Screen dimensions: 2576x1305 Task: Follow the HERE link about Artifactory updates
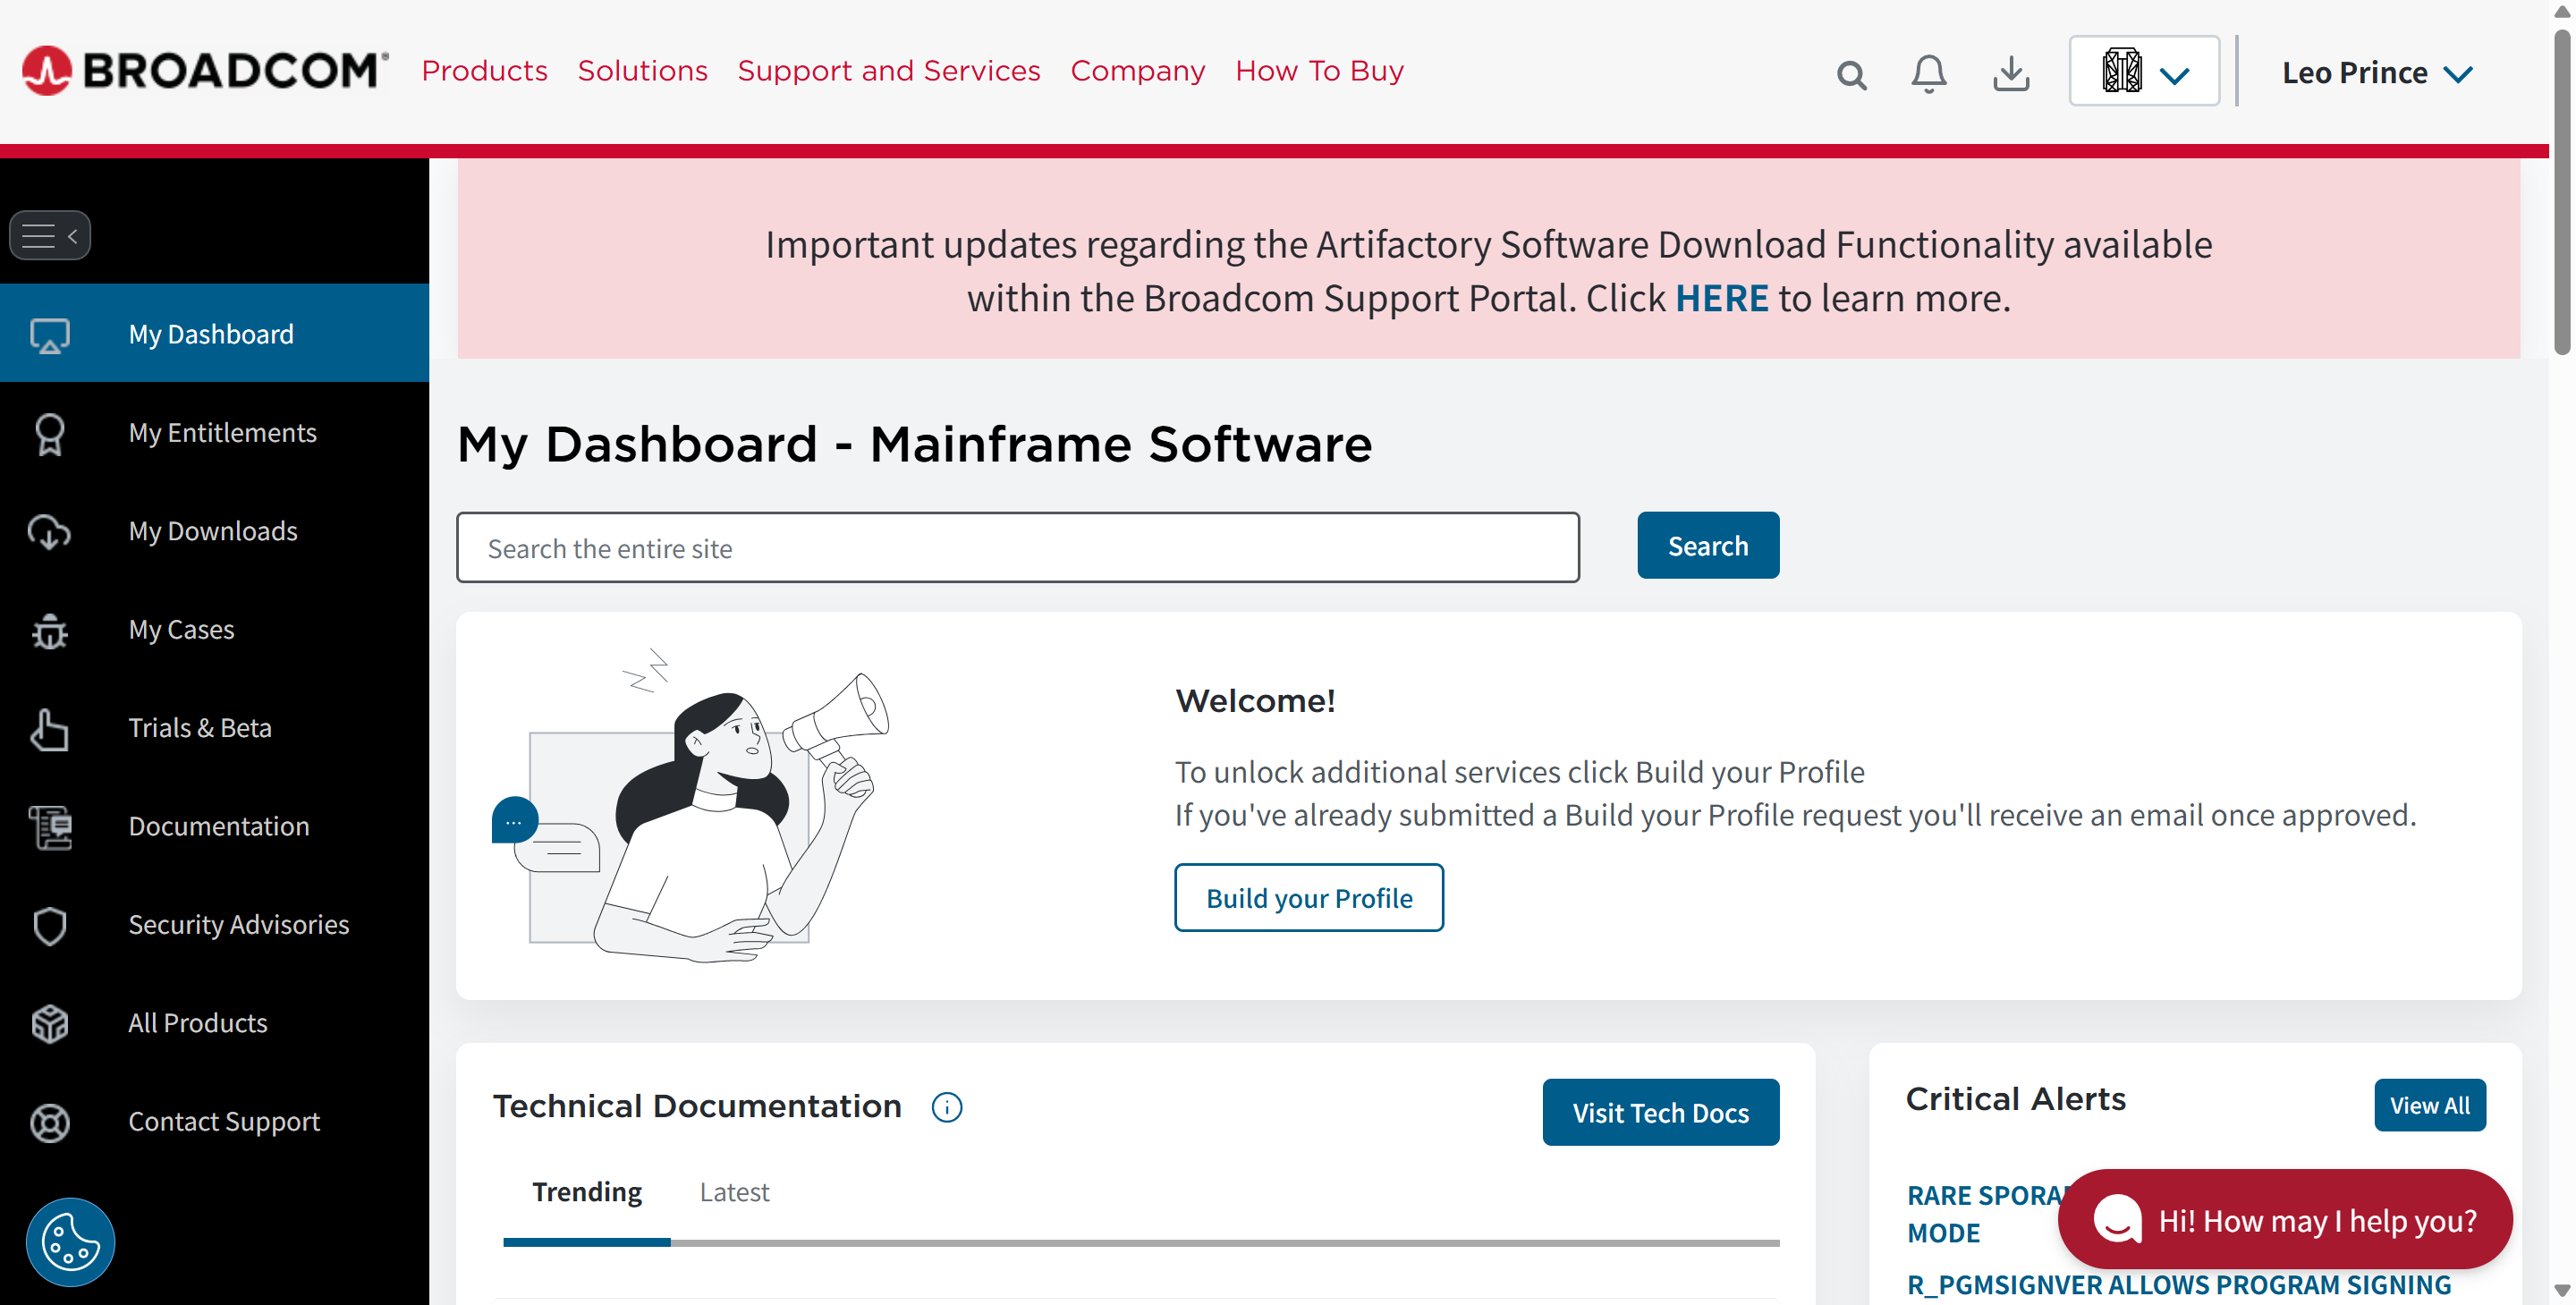(1721, 297)
